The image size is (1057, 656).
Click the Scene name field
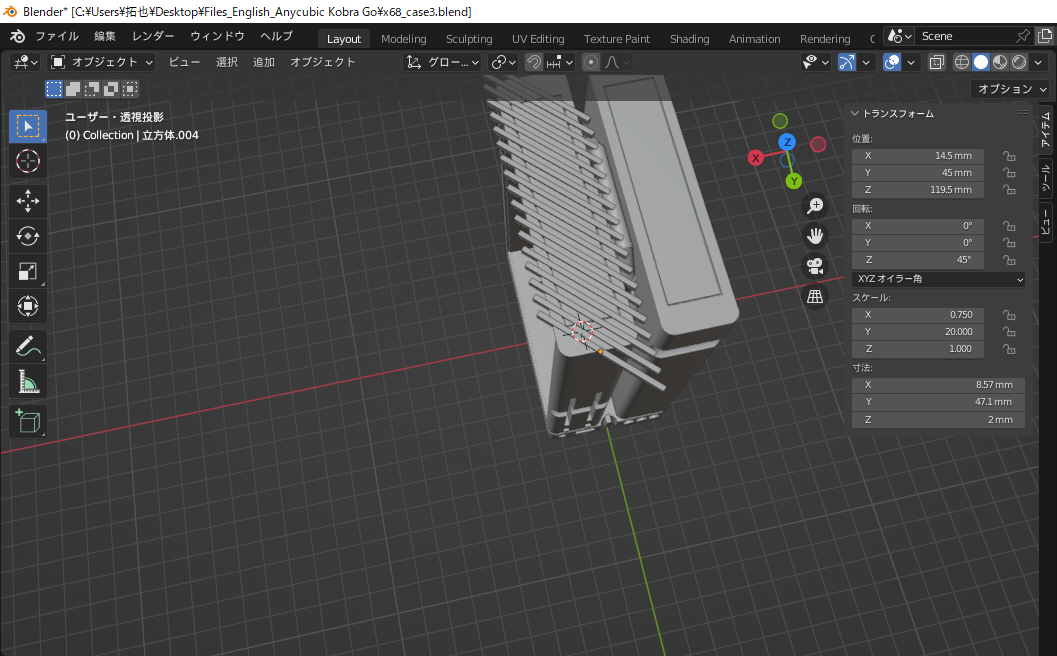tap(965, 36)
